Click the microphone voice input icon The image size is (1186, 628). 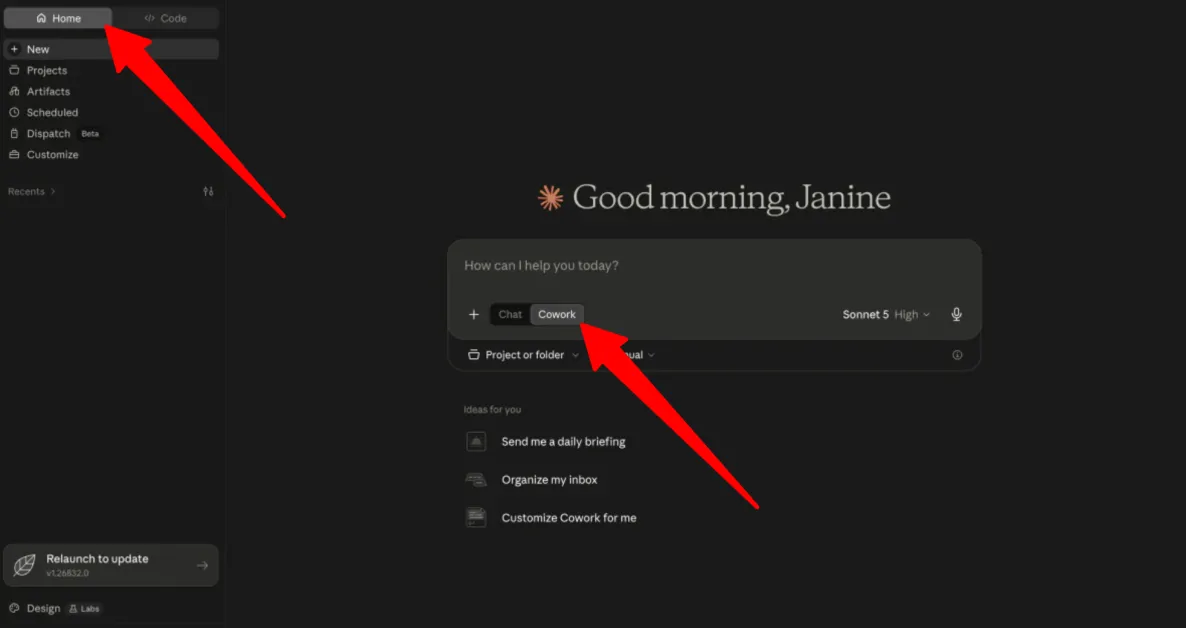(956, 315)
